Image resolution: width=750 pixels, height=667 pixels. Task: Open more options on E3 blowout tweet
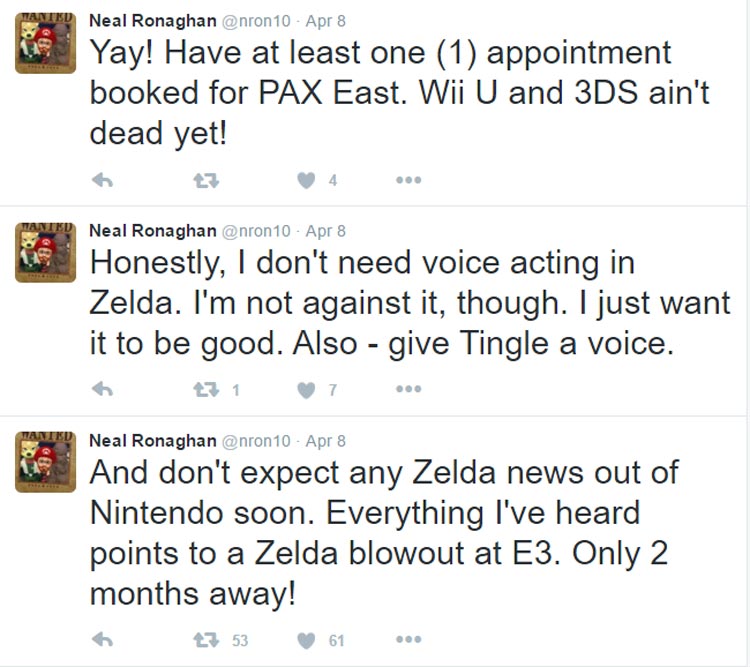point(408,639)
